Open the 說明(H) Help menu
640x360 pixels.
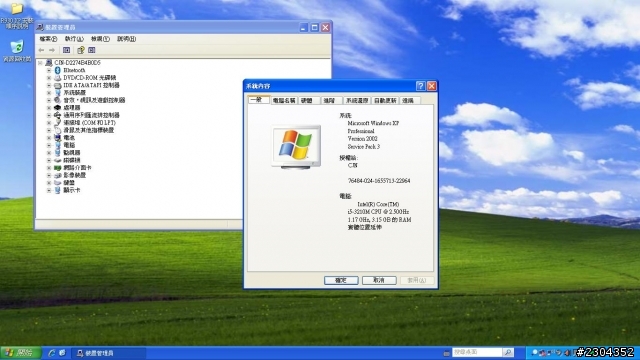click(126, 39)
